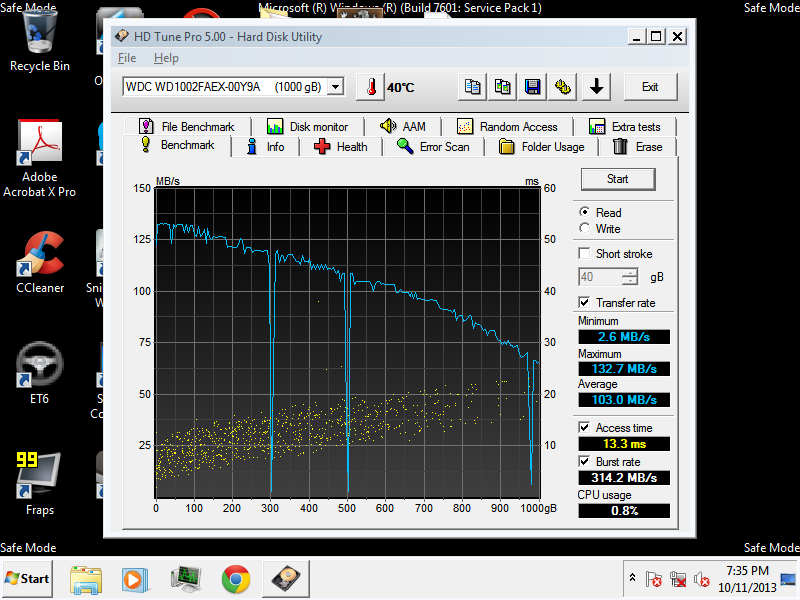Viewport: 800px width, 600px height.
Task: Copy screenshot to clipboard icon
Action: pos(503,87)
